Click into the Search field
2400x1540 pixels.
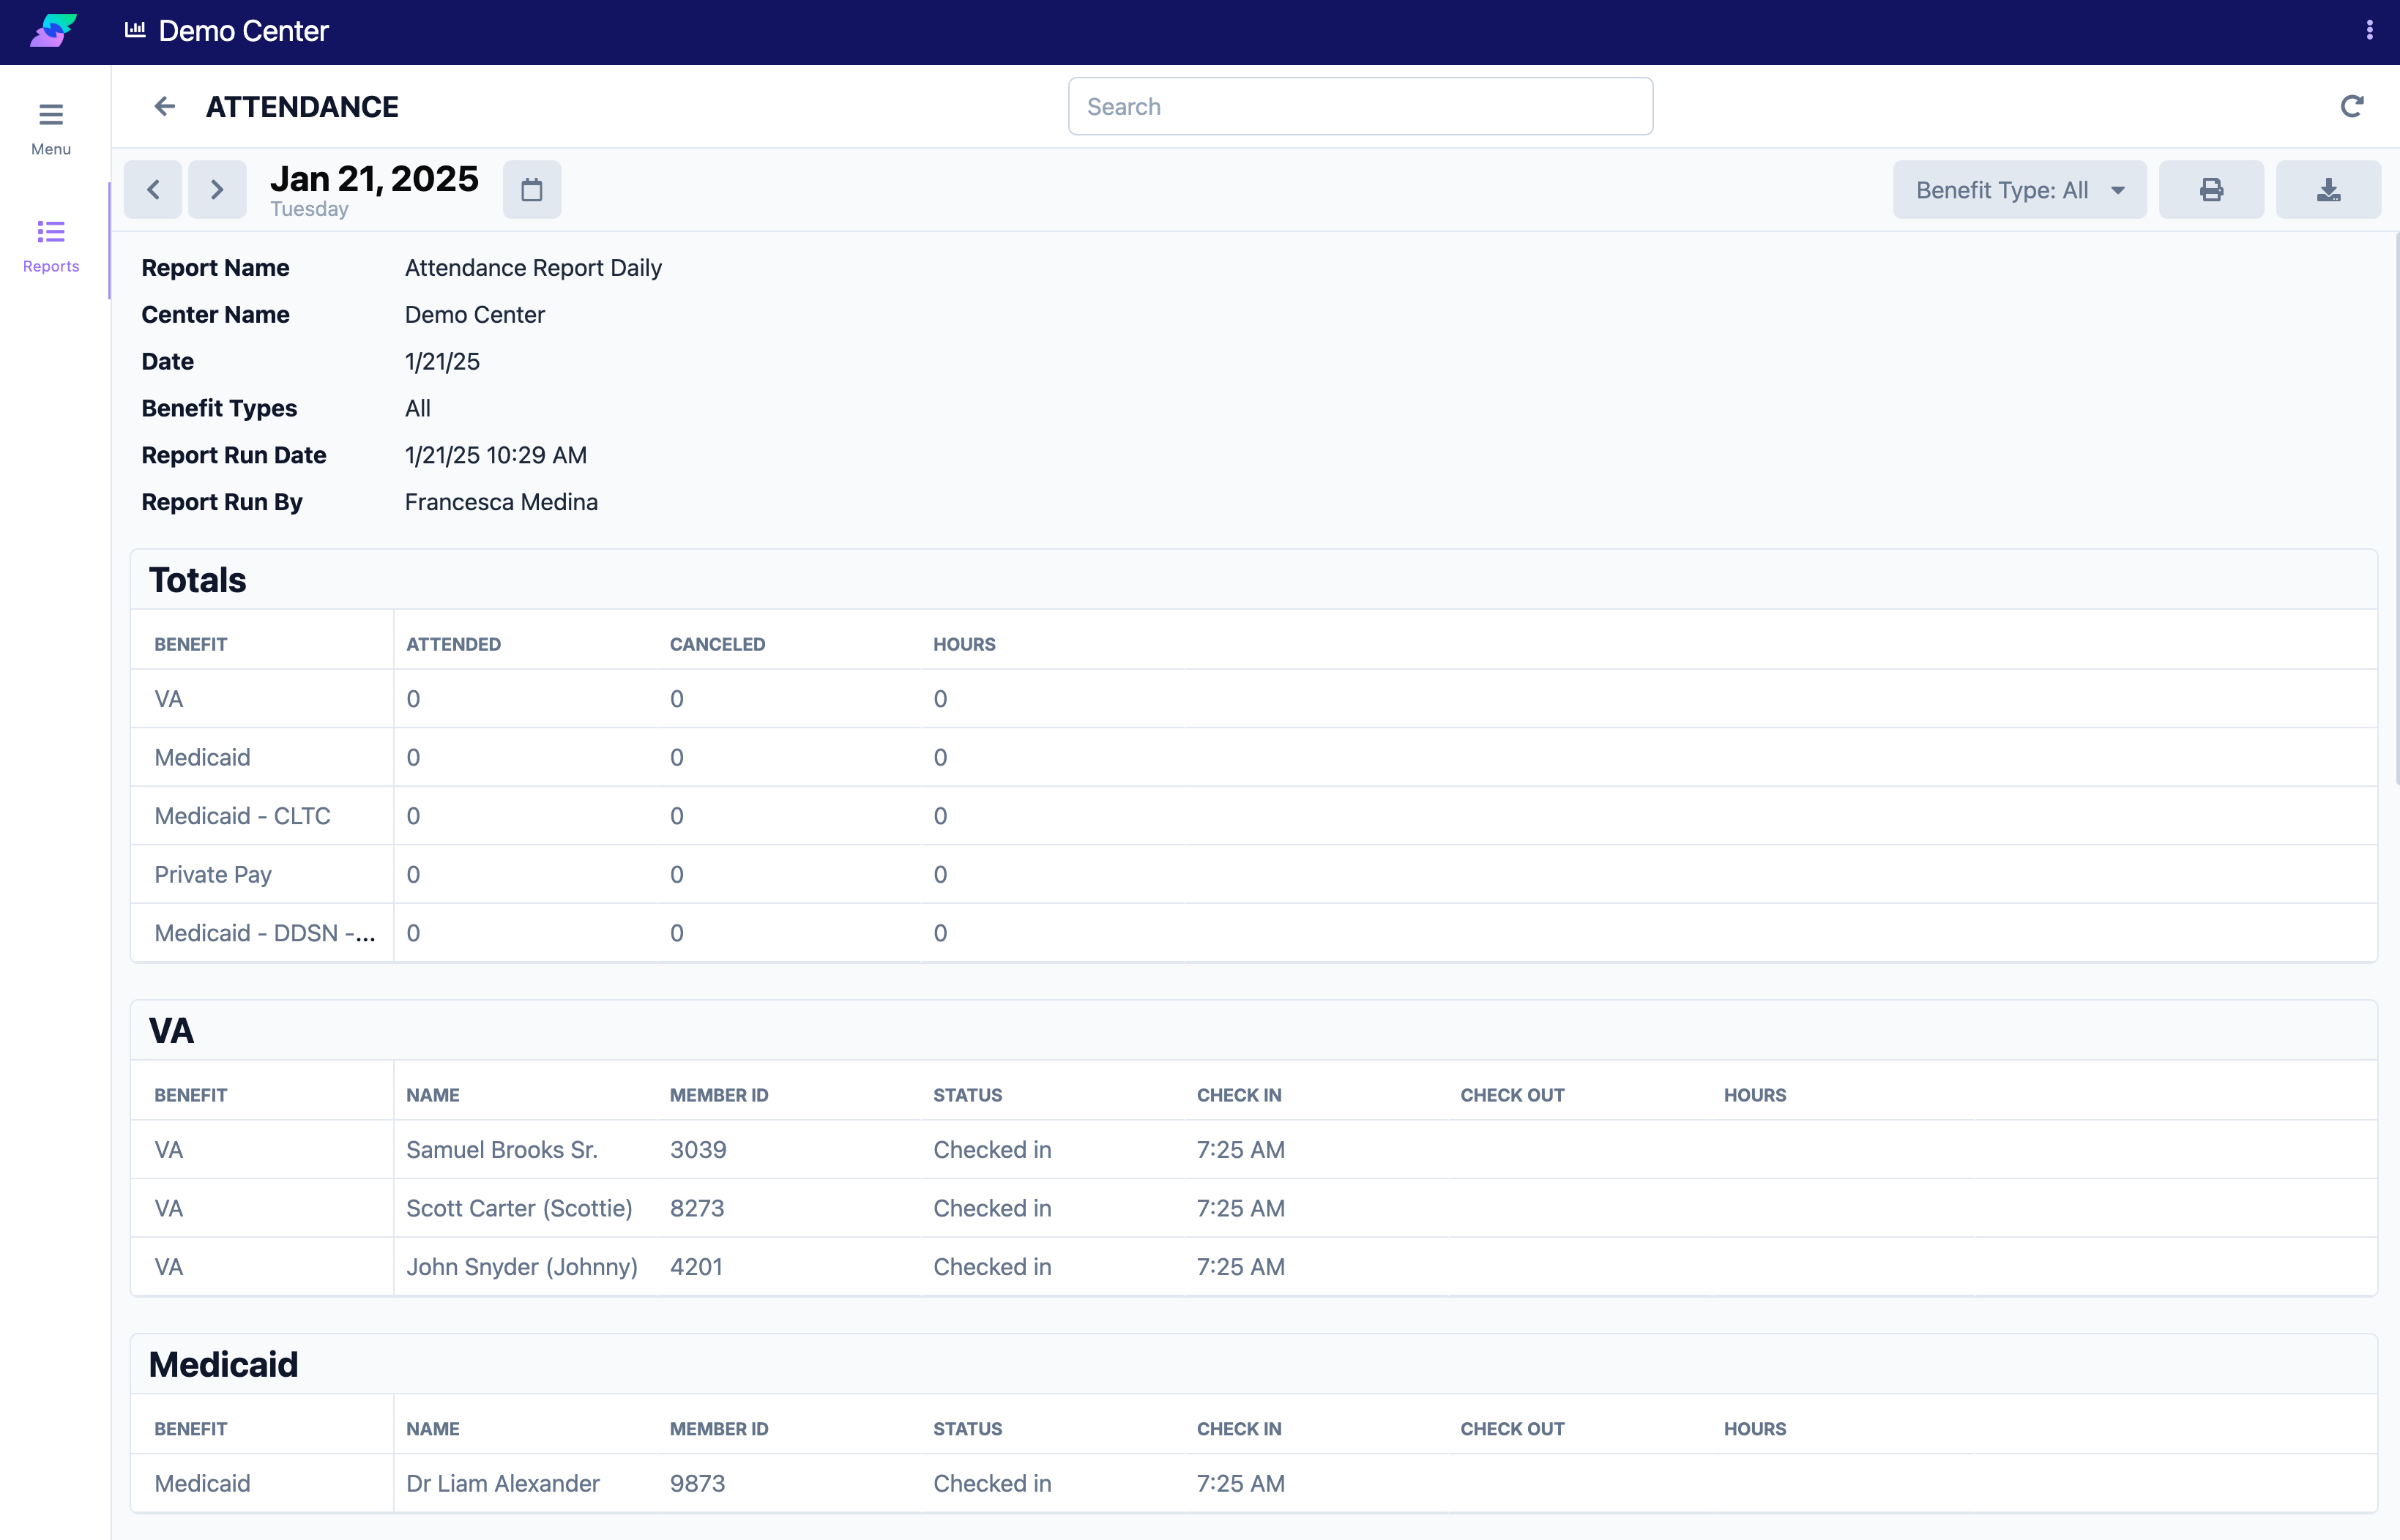pyautogui.click(x=1360, y=106)
